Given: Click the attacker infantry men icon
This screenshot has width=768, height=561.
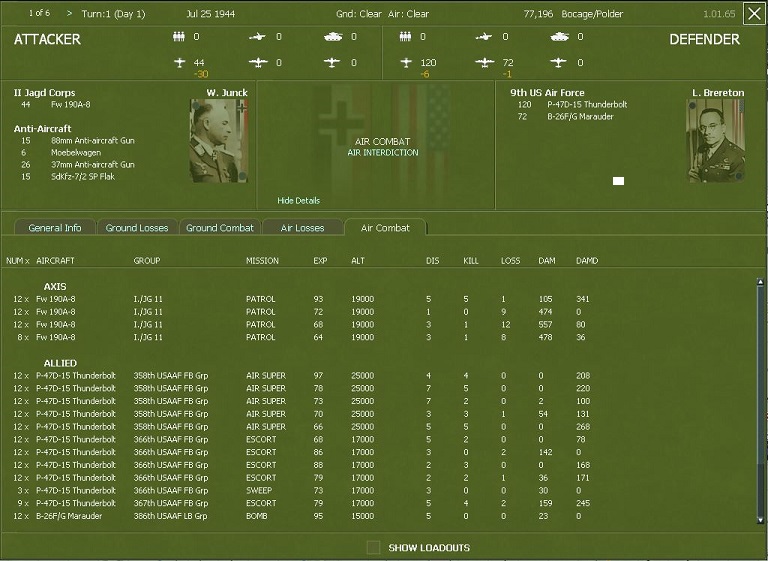Looking at the screenshot, I should (x=179, y=37).
